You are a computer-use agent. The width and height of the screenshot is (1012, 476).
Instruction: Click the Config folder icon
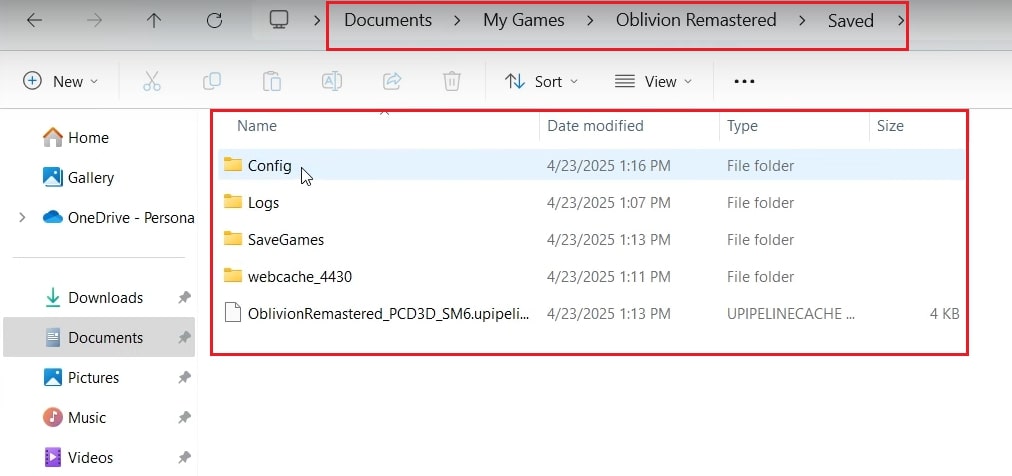click(232, 165)
